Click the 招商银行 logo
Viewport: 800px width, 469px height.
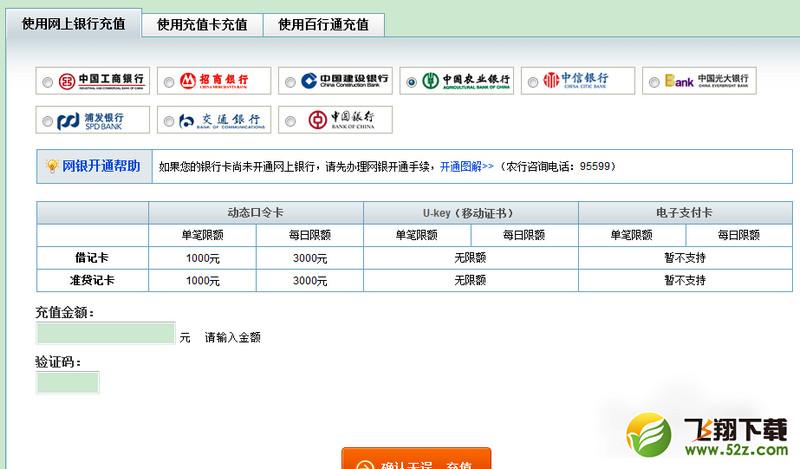(x=214, y=81)
